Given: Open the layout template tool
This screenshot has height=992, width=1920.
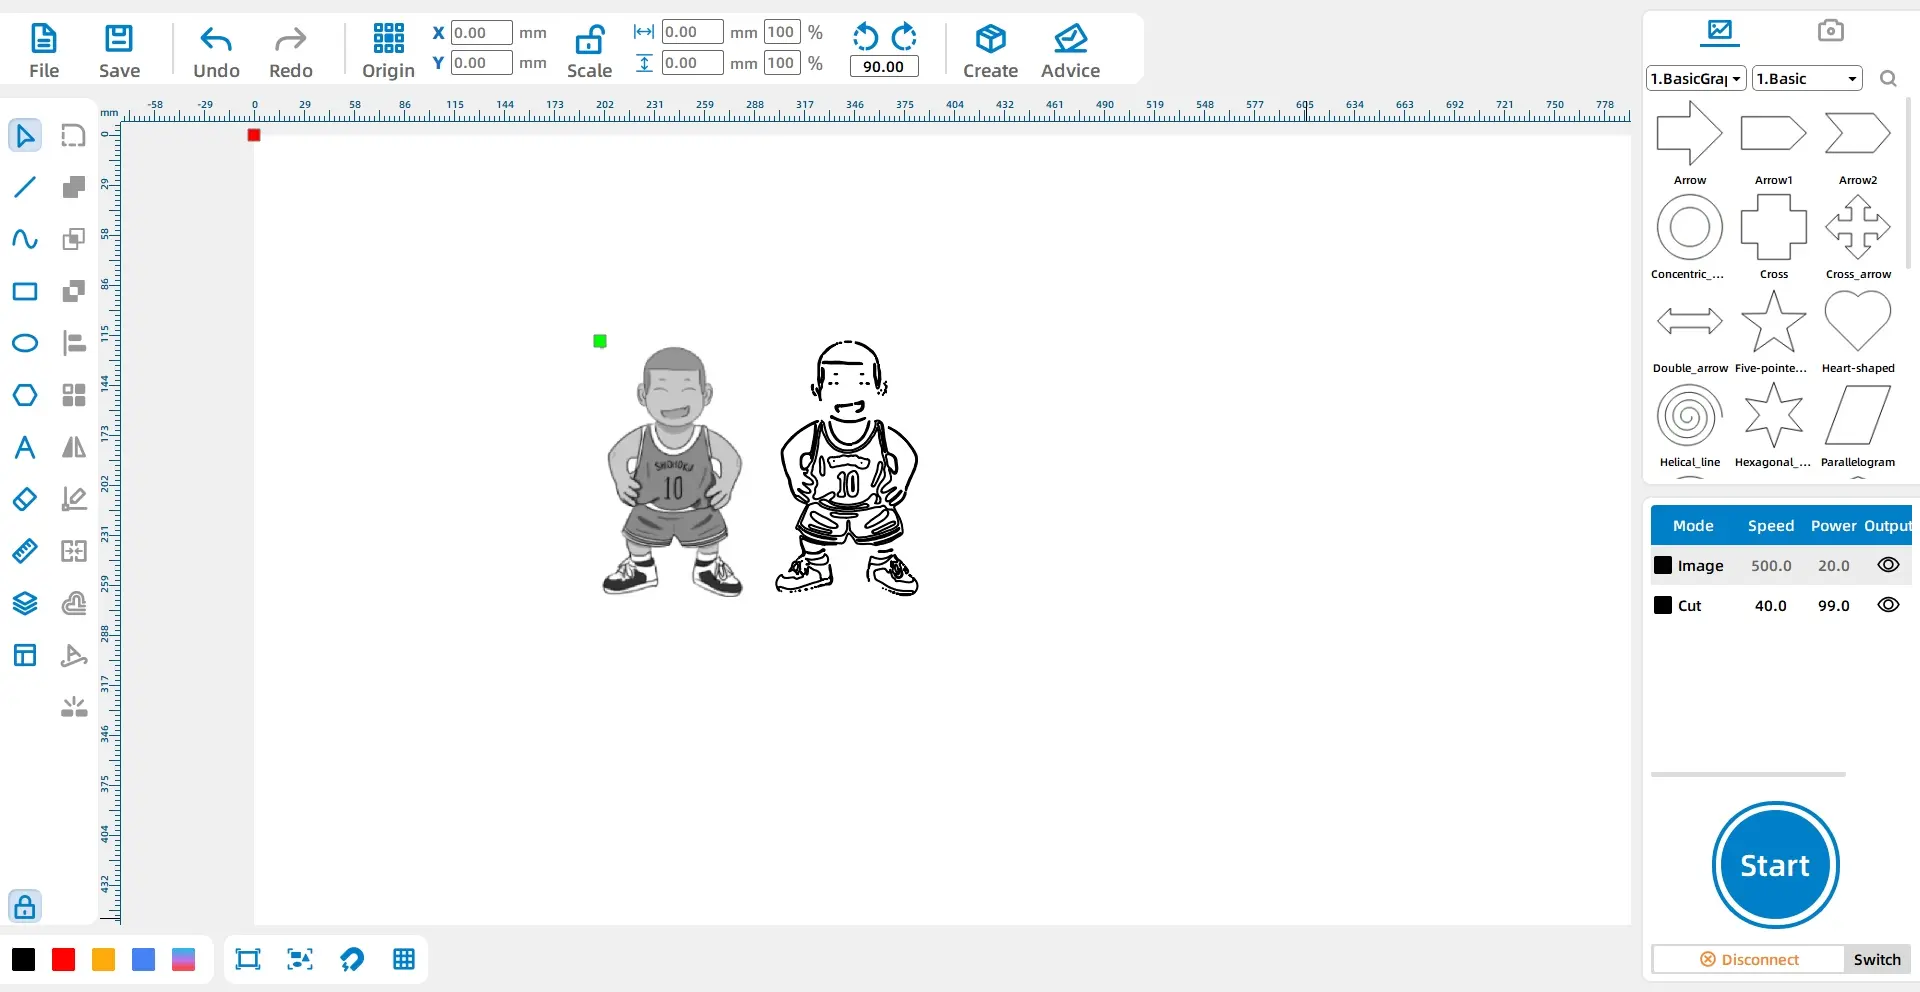Looking at the screenshot, I should pyautogui.click(x=25, y=655).
